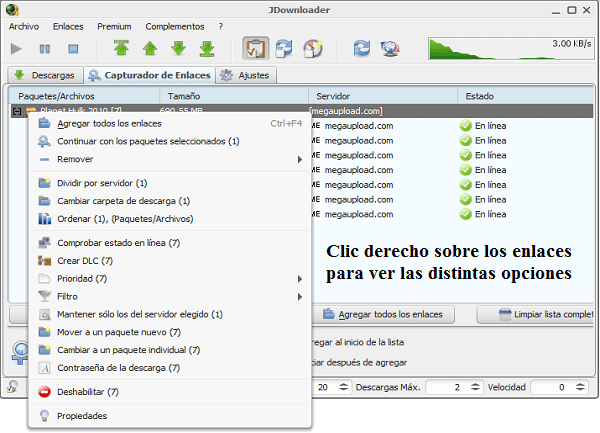600x433 pixels.
Task: Expand the Remover submenu arrow
Action: [300, 160]
